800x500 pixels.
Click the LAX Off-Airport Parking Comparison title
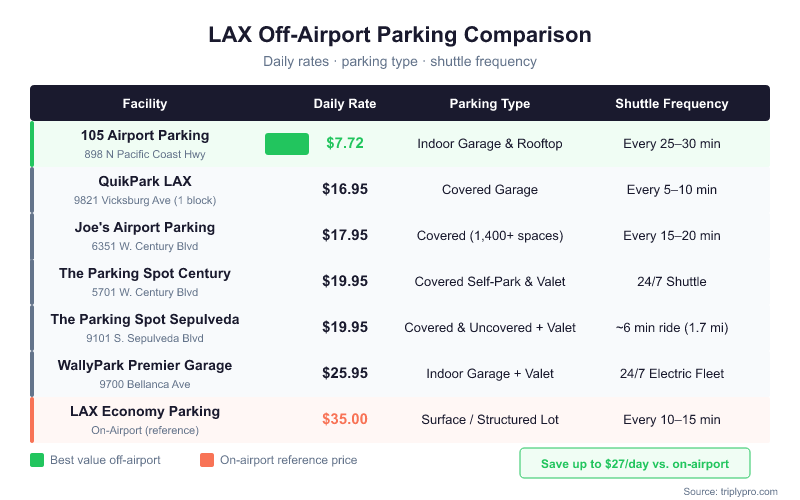pyautogui.click(x=400, y=35)
